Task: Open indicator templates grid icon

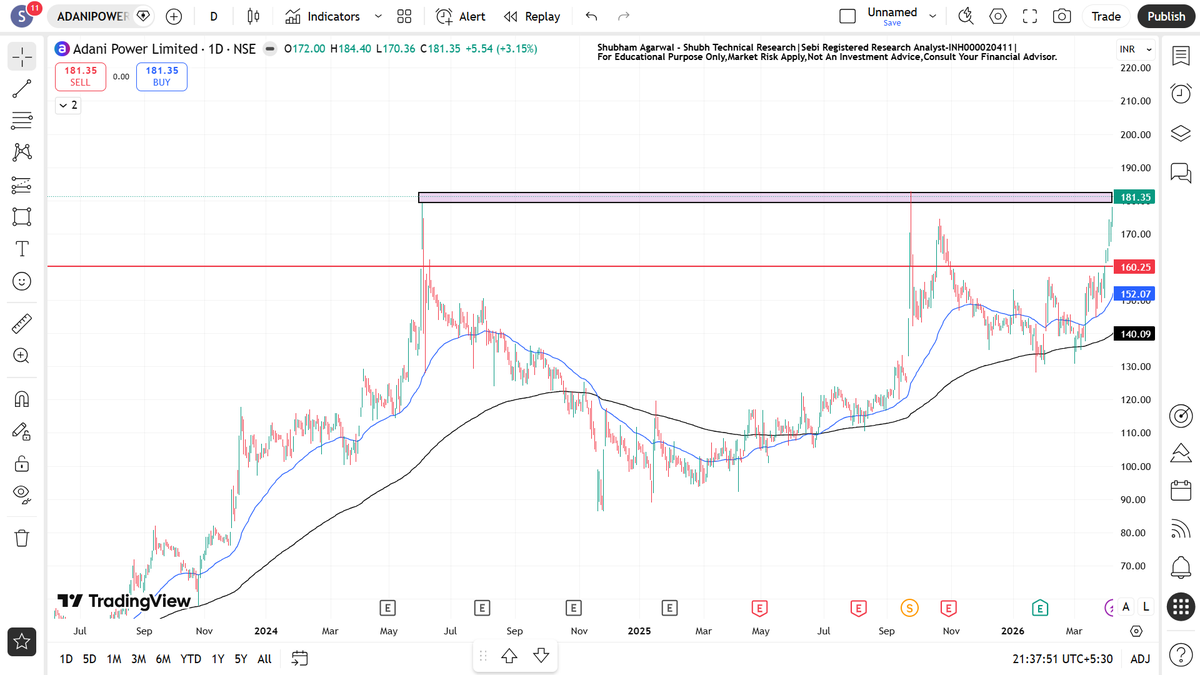Action: (404, 16)
